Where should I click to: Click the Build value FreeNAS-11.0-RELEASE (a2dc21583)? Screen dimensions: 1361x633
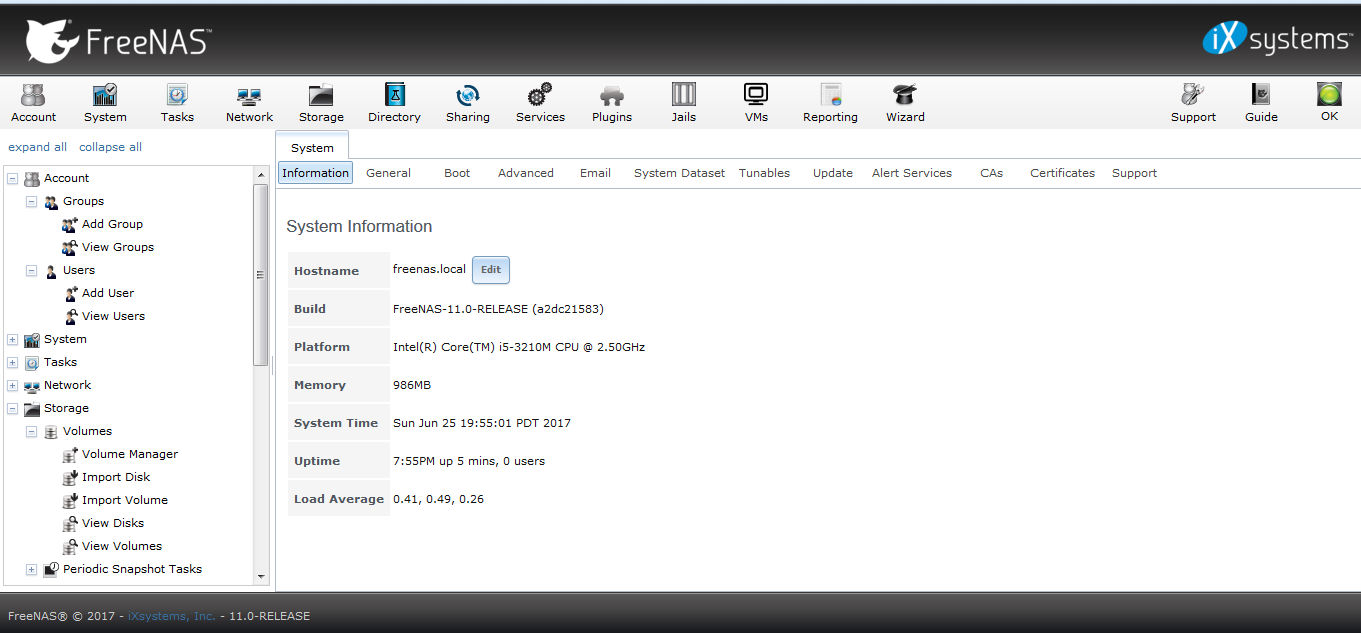coord(498,309)
